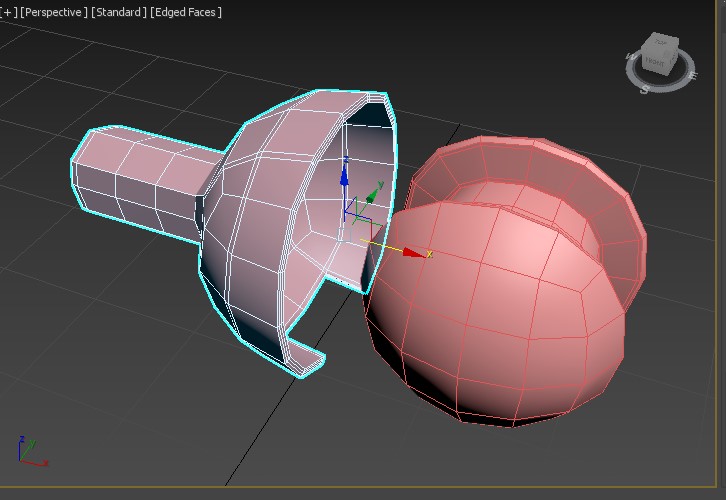Click the S compass label on the ViewCube ring
The image size is (726, 500).
(x=646, y=89)
